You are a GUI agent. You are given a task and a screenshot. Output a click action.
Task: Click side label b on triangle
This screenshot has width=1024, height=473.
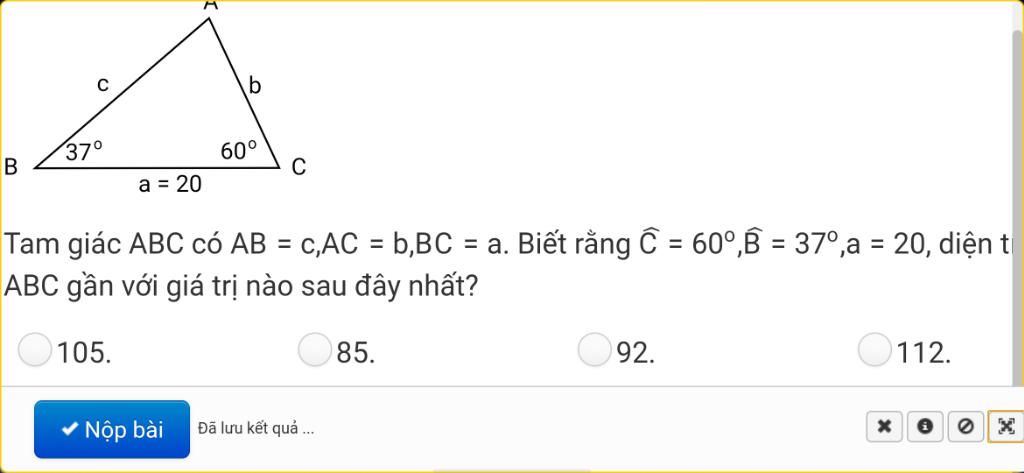(x=253, y=85)
